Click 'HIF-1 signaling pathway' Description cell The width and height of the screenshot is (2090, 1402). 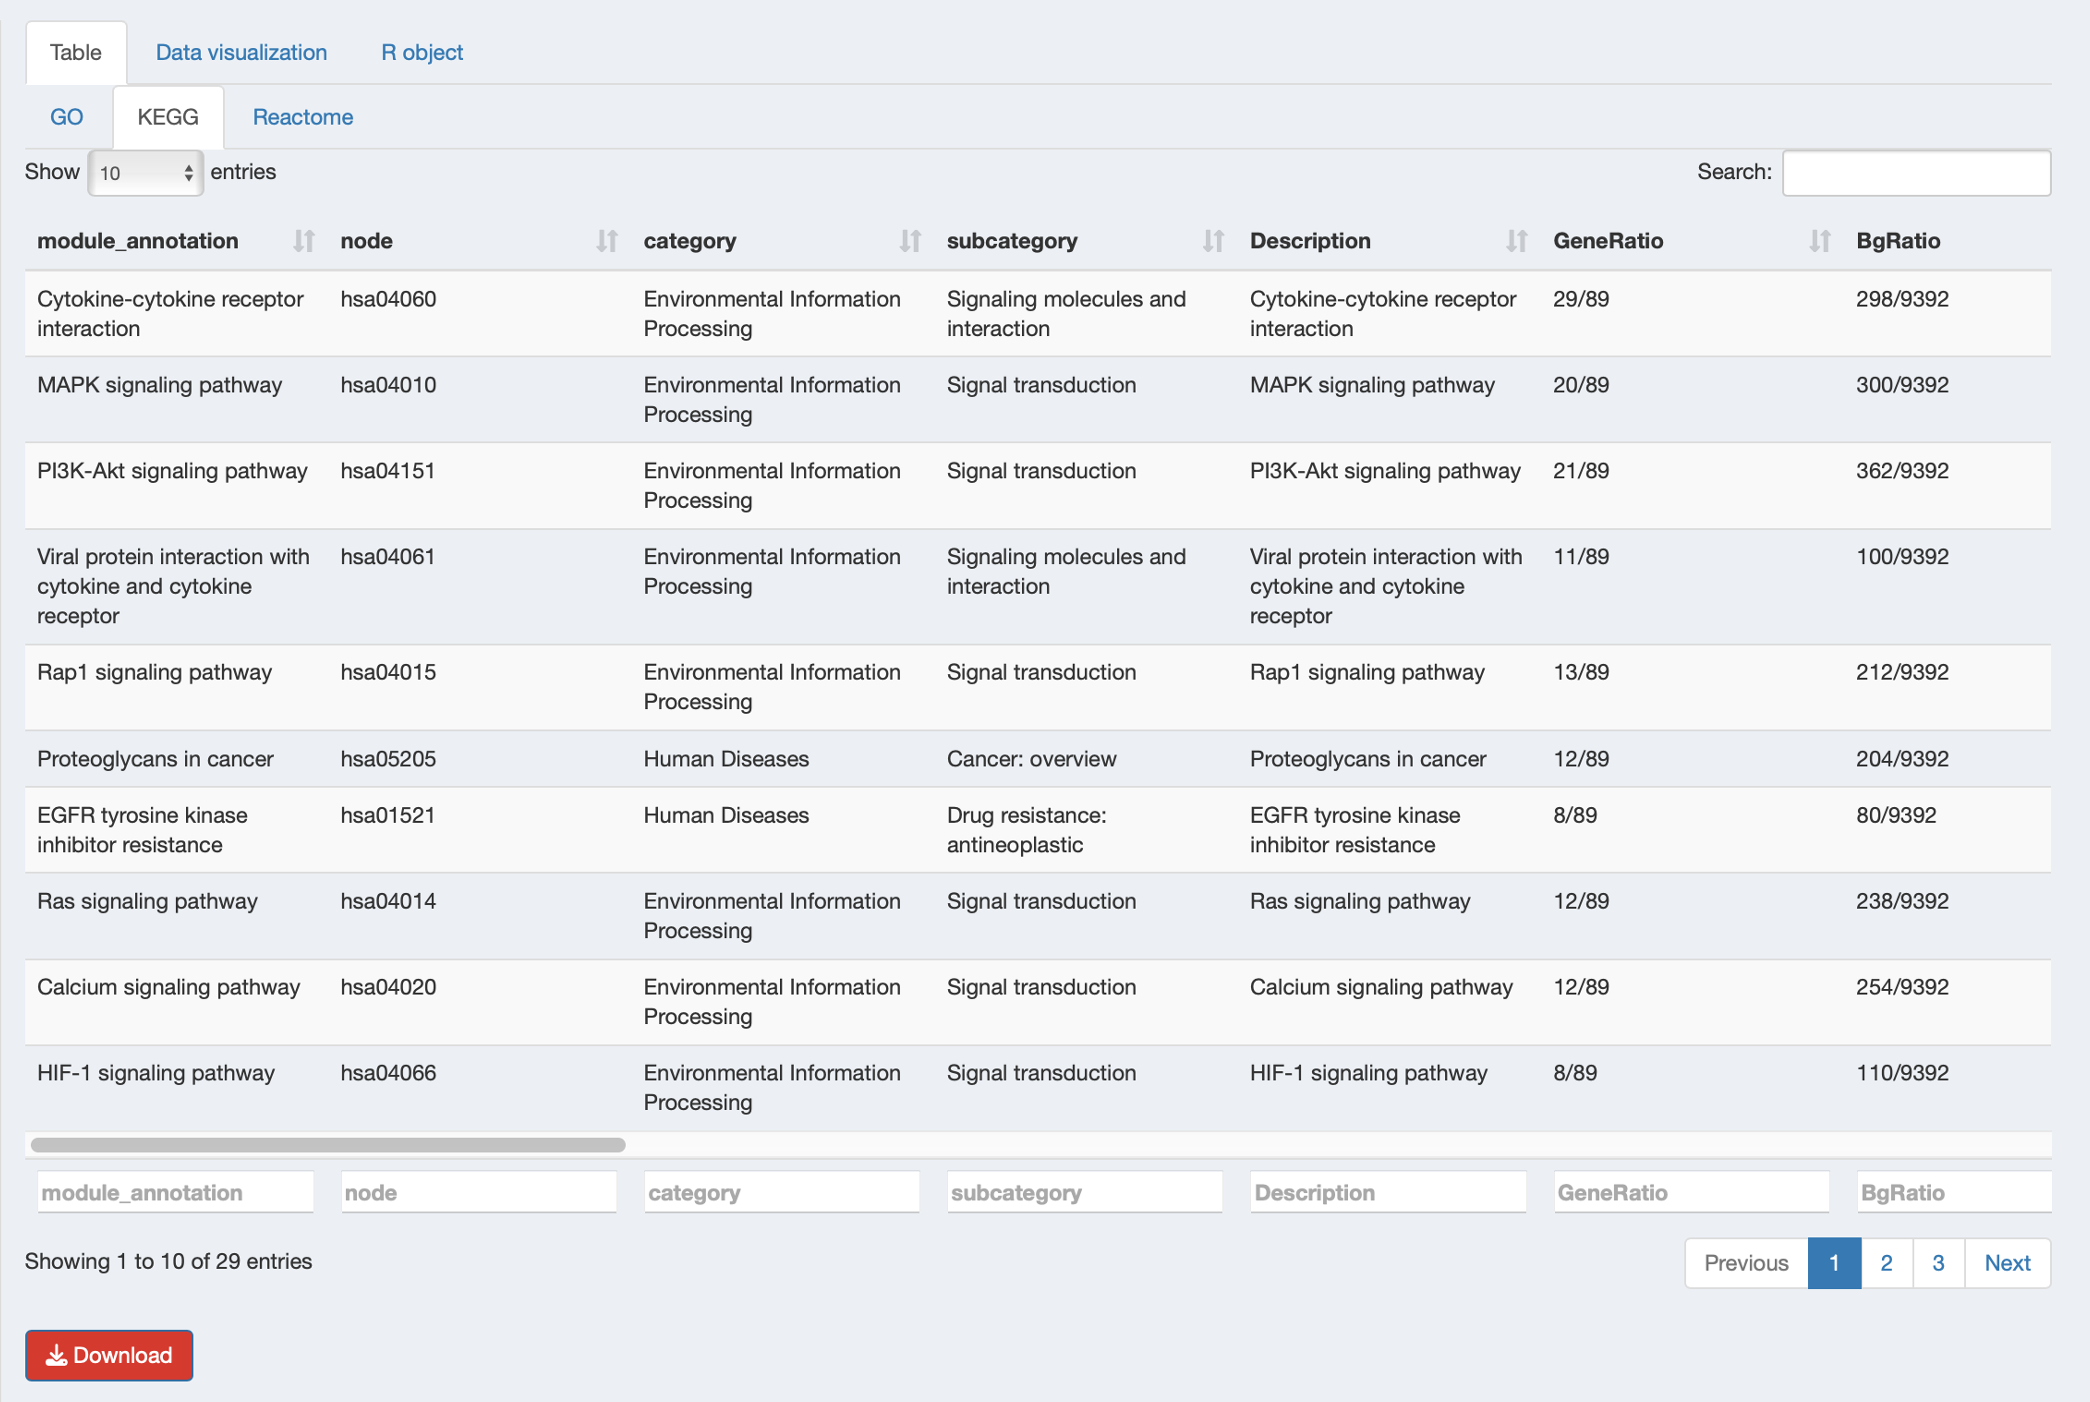point(1368,1073)
